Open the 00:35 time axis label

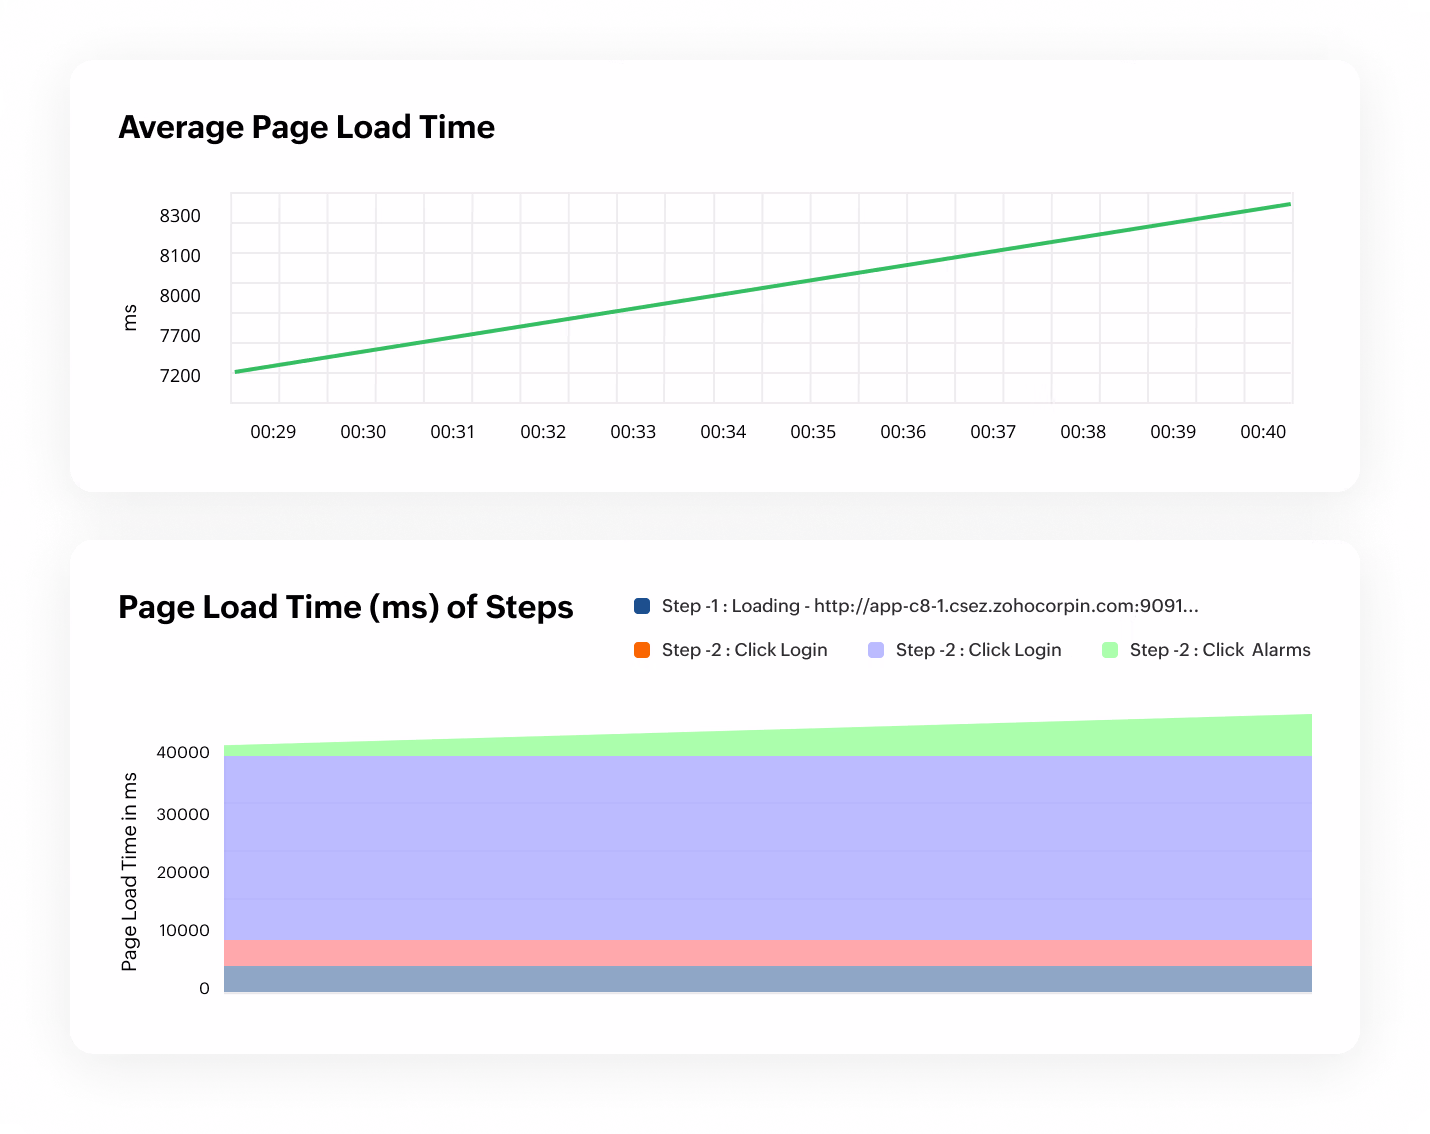pos(813,432)
